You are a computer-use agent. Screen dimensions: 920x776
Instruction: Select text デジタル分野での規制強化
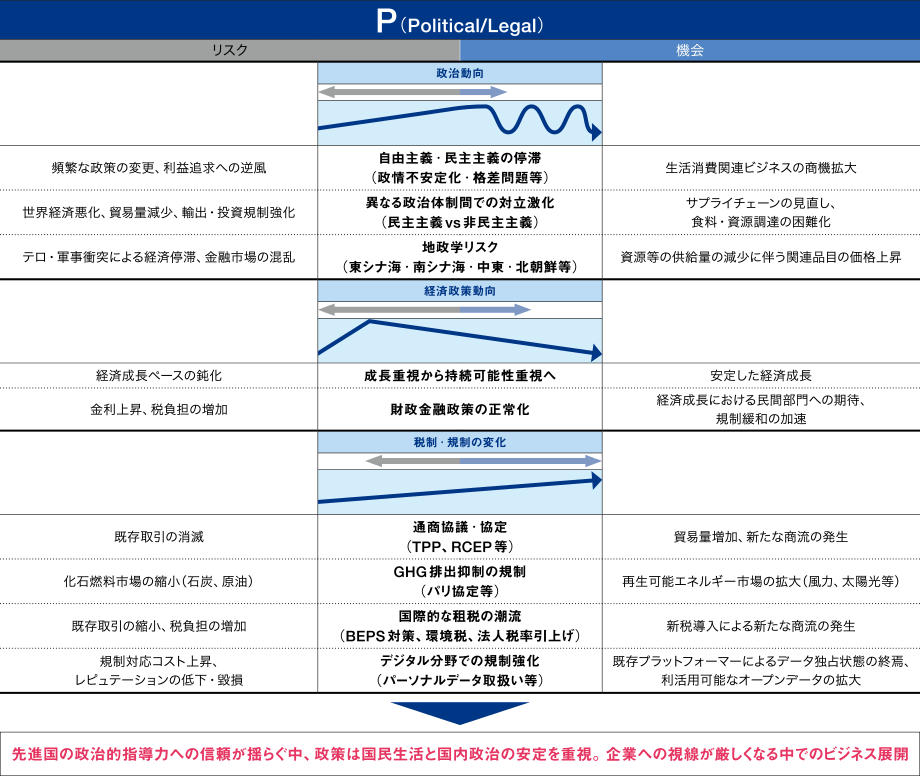(460, 661)
